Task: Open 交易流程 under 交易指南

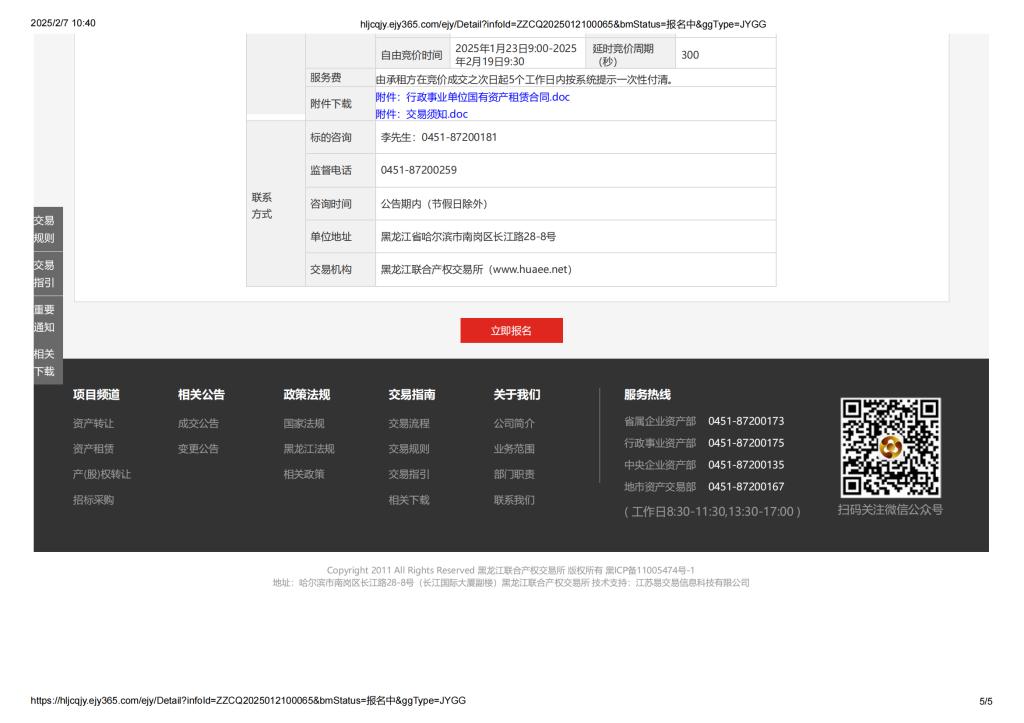Action: point(409,423)
